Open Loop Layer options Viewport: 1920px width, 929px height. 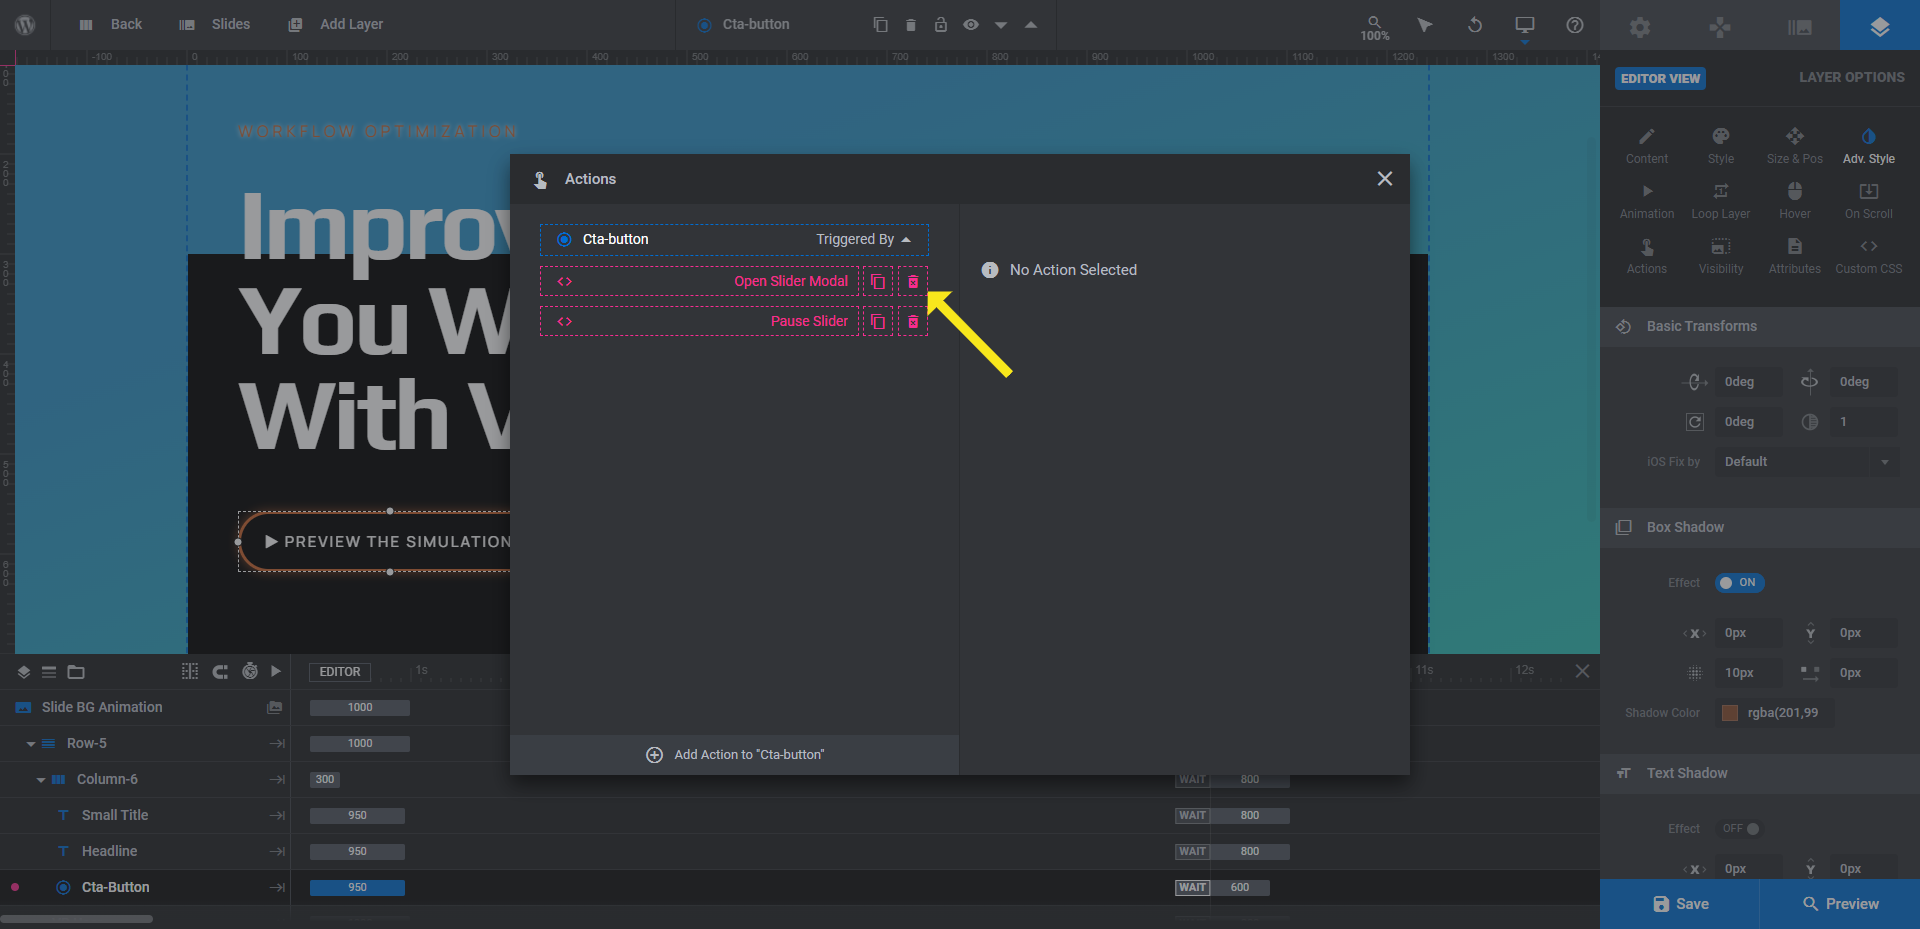click(1721, 201)
